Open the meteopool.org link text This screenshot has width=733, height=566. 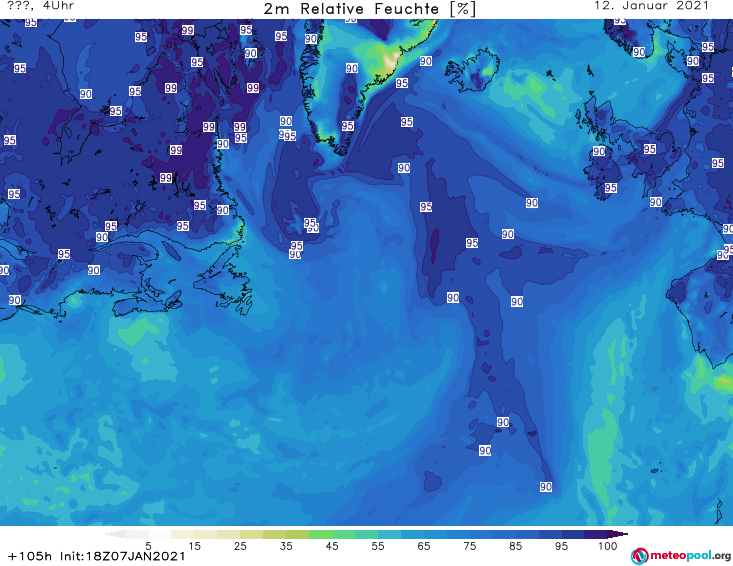tap(690, 556)
